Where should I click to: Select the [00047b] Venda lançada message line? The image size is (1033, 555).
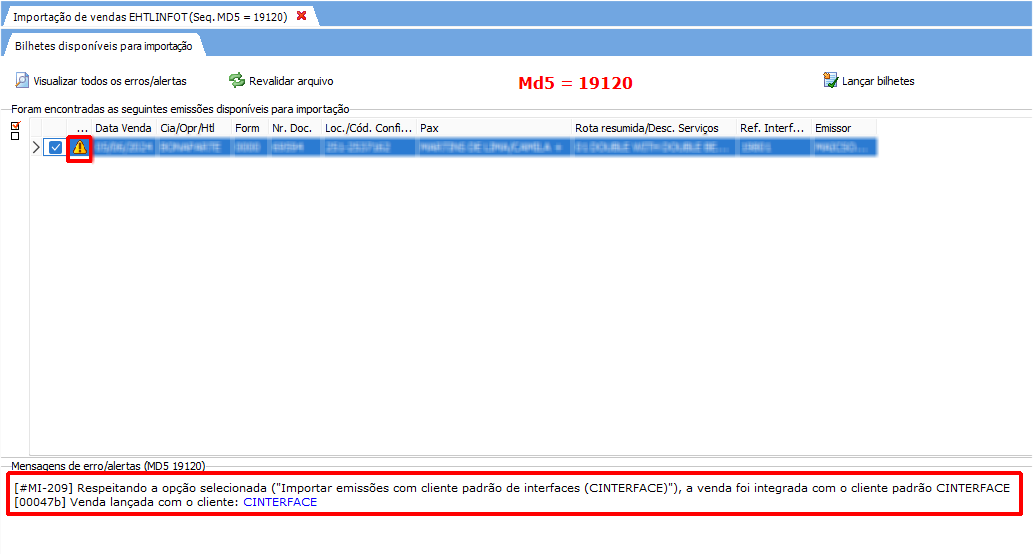click(x=165, y=502)
